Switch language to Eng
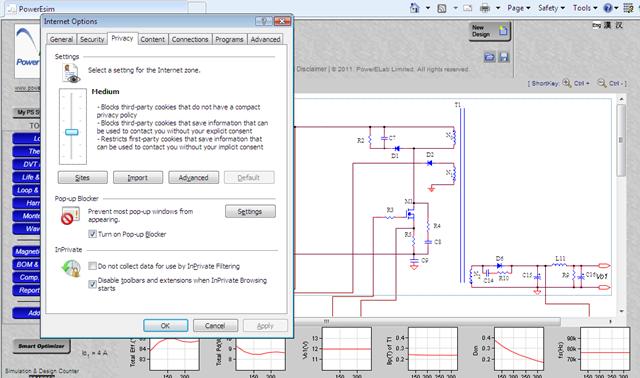The width and height of the screenshot is (640, 378). click(x=596, y=25)
